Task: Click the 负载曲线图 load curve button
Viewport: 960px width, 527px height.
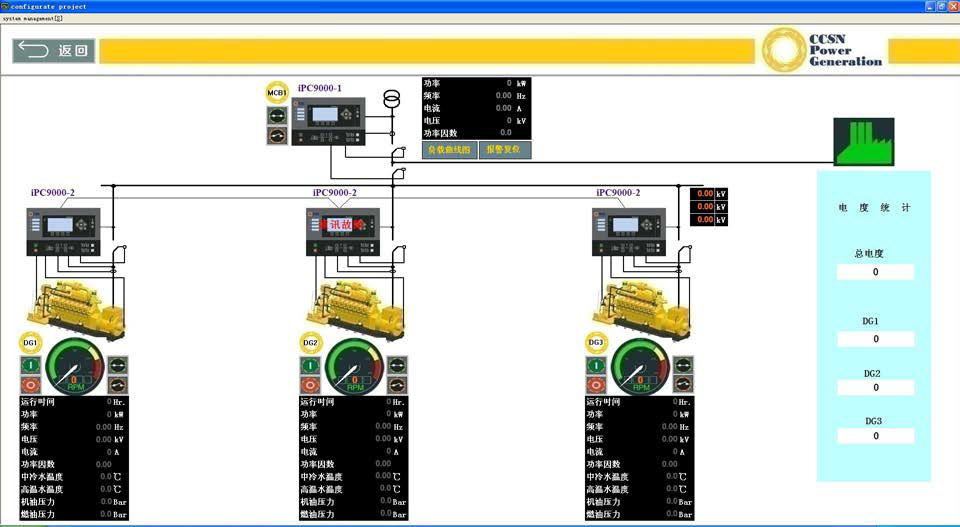Action: pos(448,150)
